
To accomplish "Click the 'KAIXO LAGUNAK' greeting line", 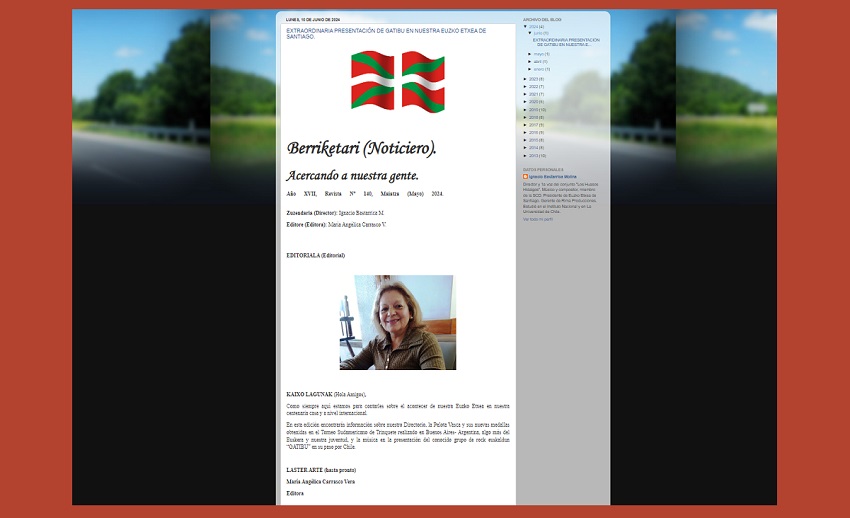I will (x=326, y=394).
